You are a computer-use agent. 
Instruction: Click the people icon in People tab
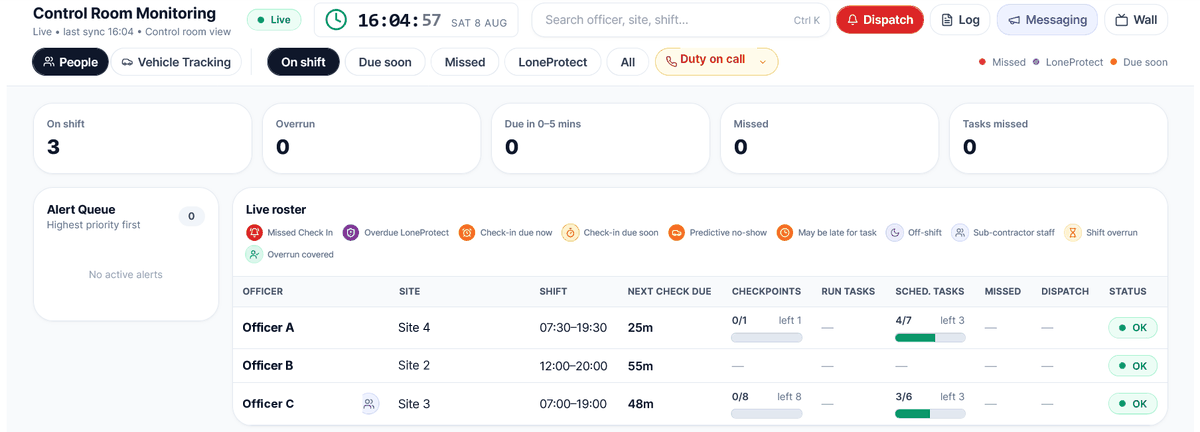(48, 62)
